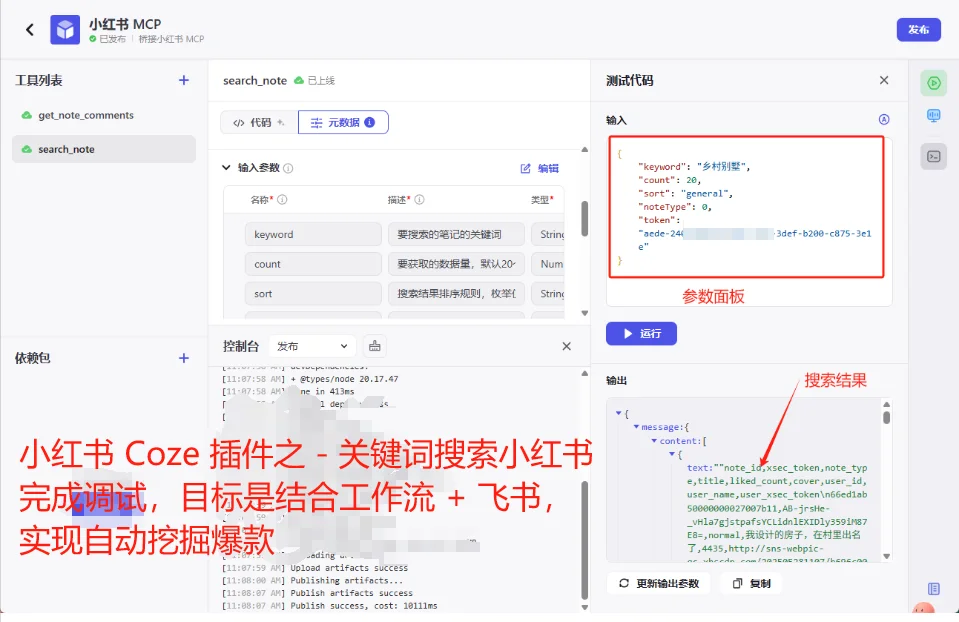Click 编辑 to edit input parameters
Viewport: 959px width, 622px height.
click(540, 168)
